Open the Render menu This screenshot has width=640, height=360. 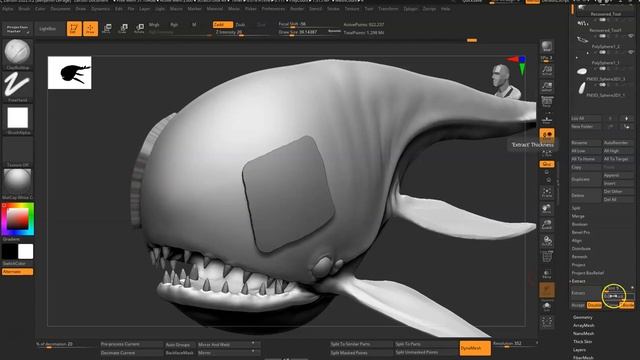tap(297, 9)
